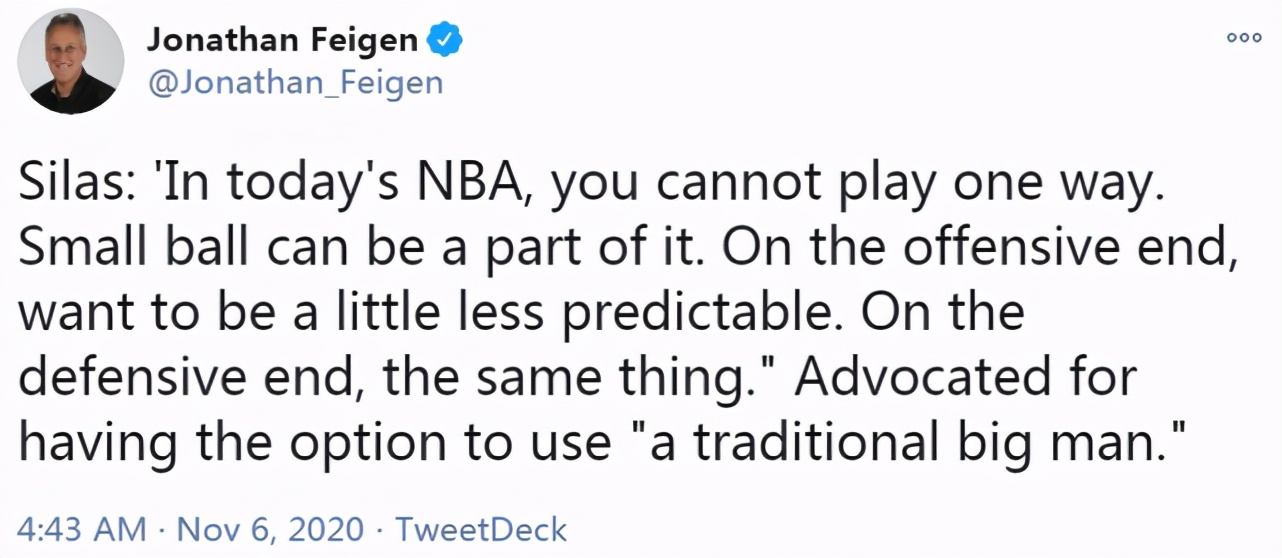Click tweet line beginning "defensive end"

pyautogui.click(x=578, y=377)
